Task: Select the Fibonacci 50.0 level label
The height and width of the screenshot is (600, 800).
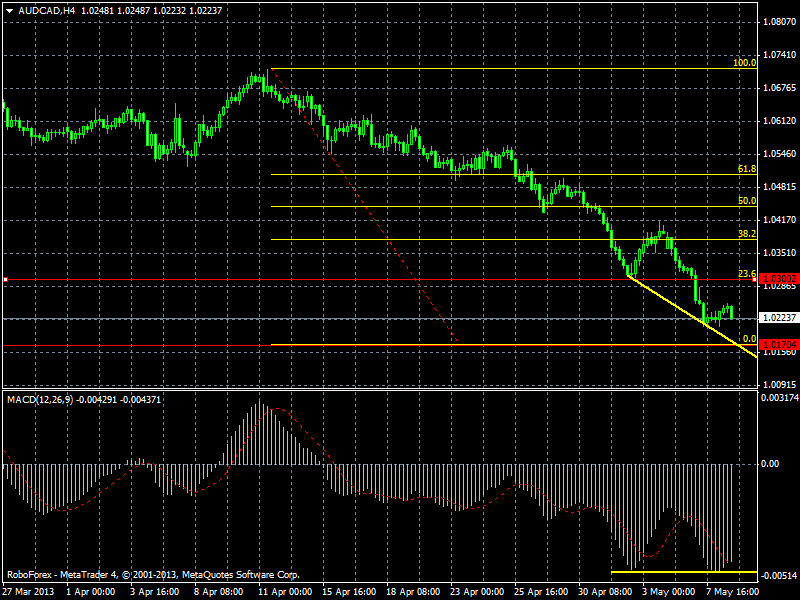Action: tap(747, 201)
